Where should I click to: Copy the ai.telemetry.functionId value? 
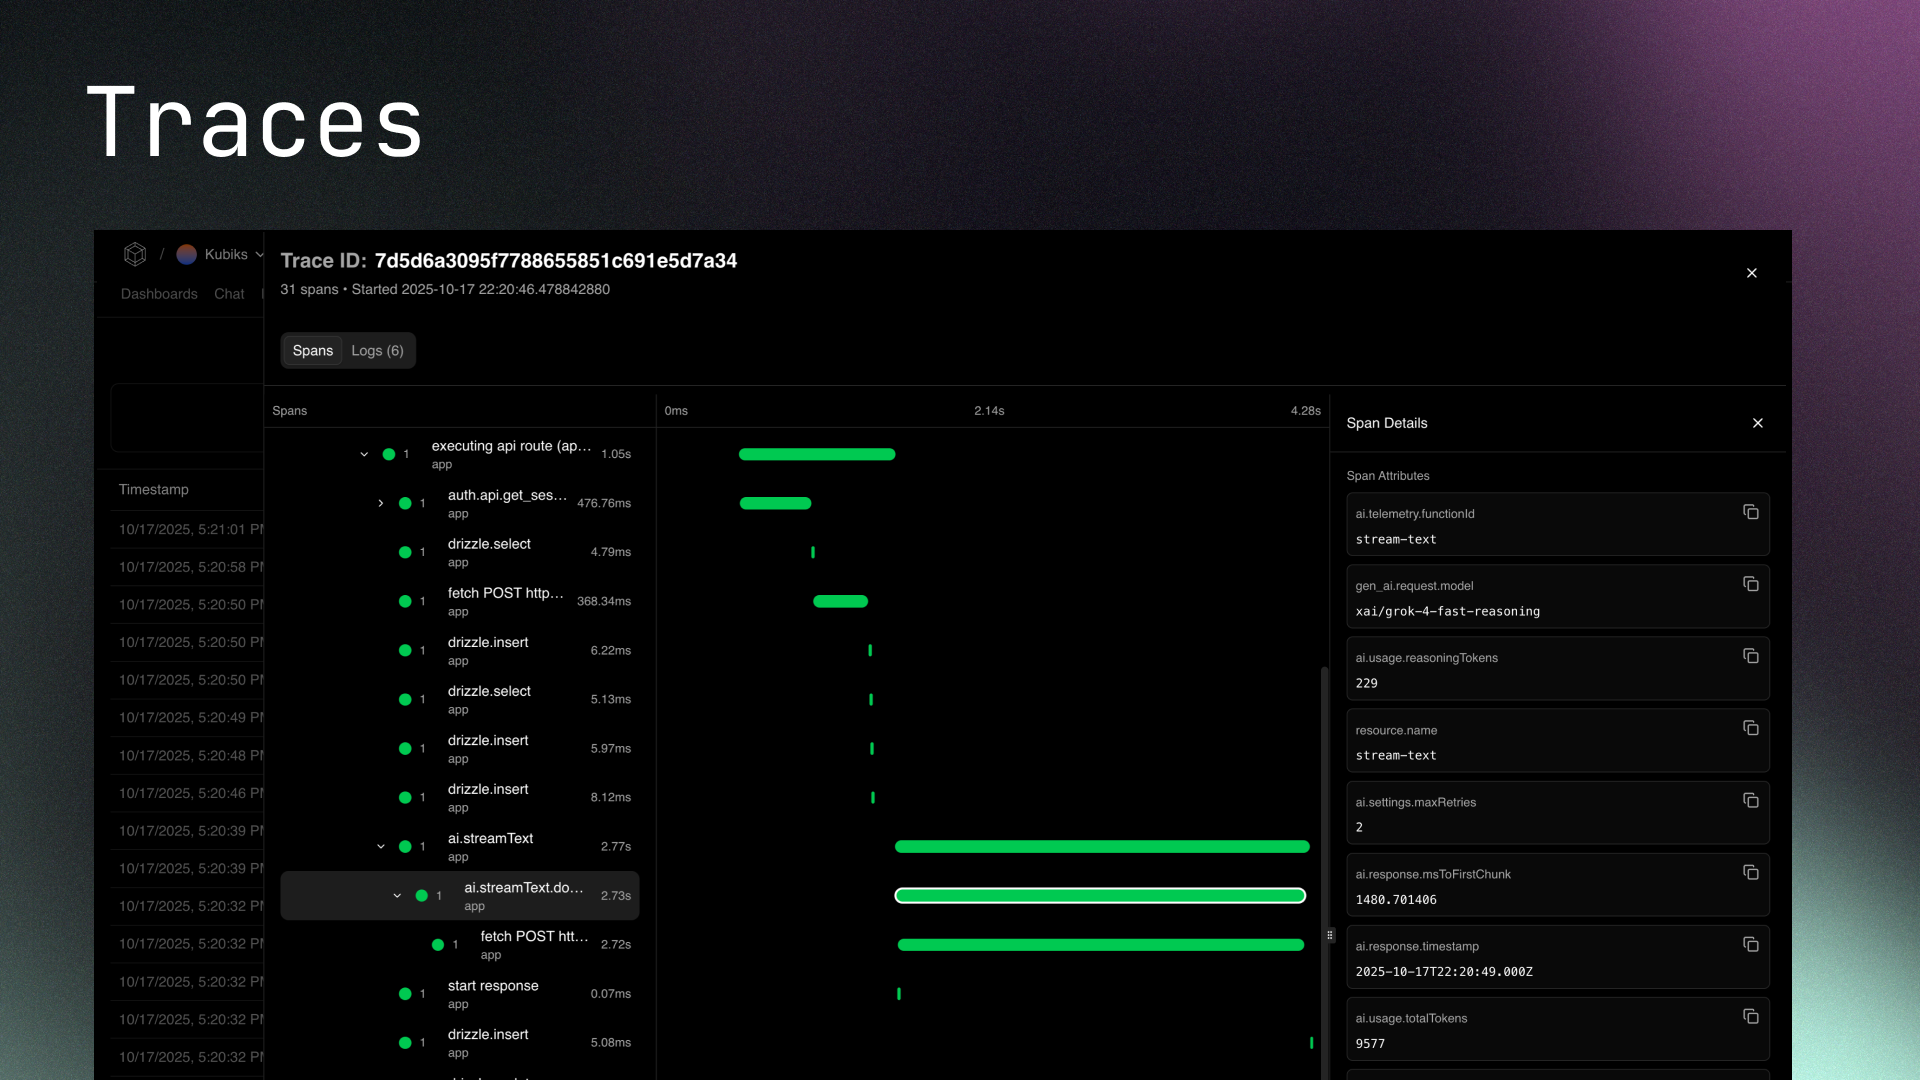(x=1751, y=511)
